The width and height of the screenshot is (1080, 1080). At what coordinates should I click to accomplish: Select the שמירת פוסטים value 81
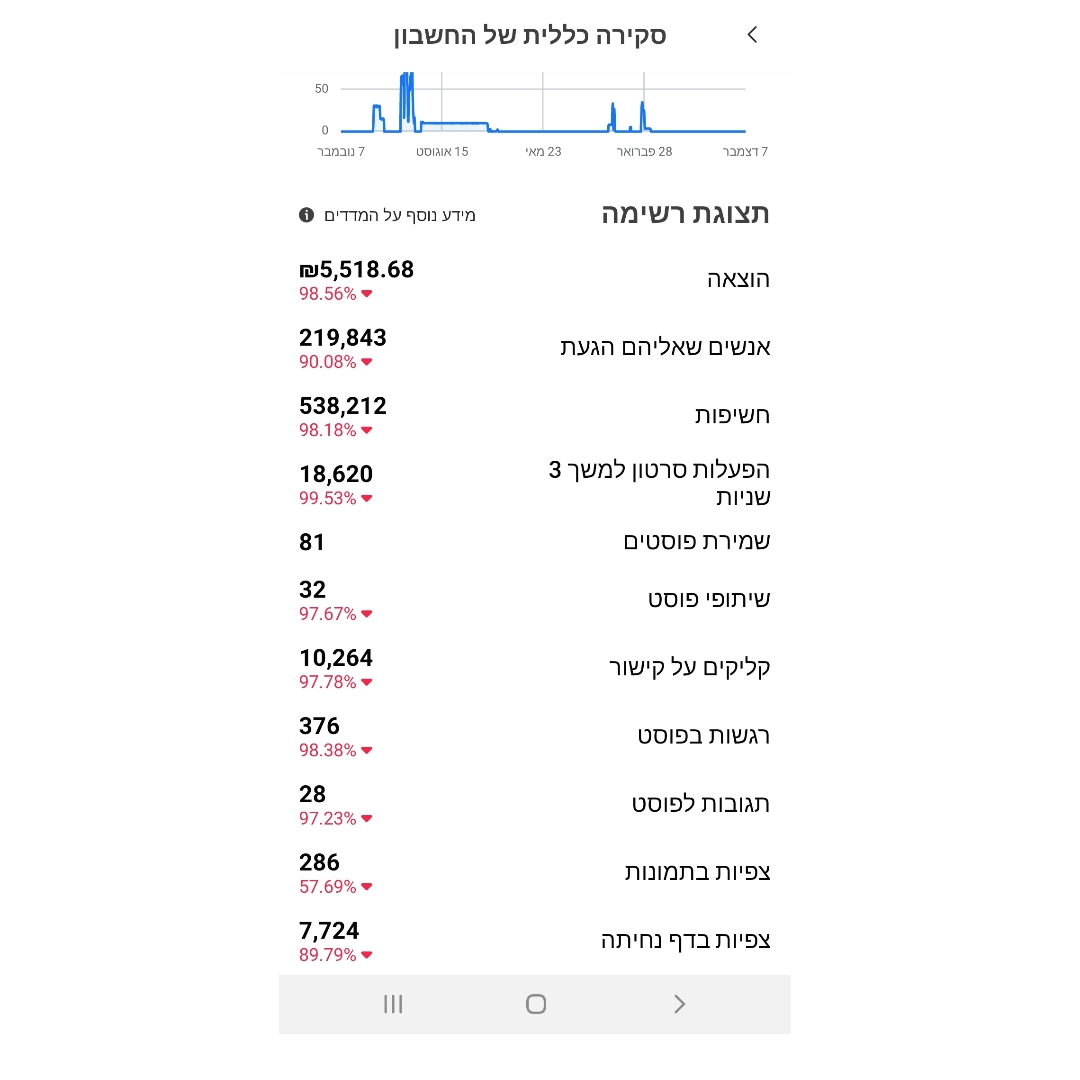(311, 543)
